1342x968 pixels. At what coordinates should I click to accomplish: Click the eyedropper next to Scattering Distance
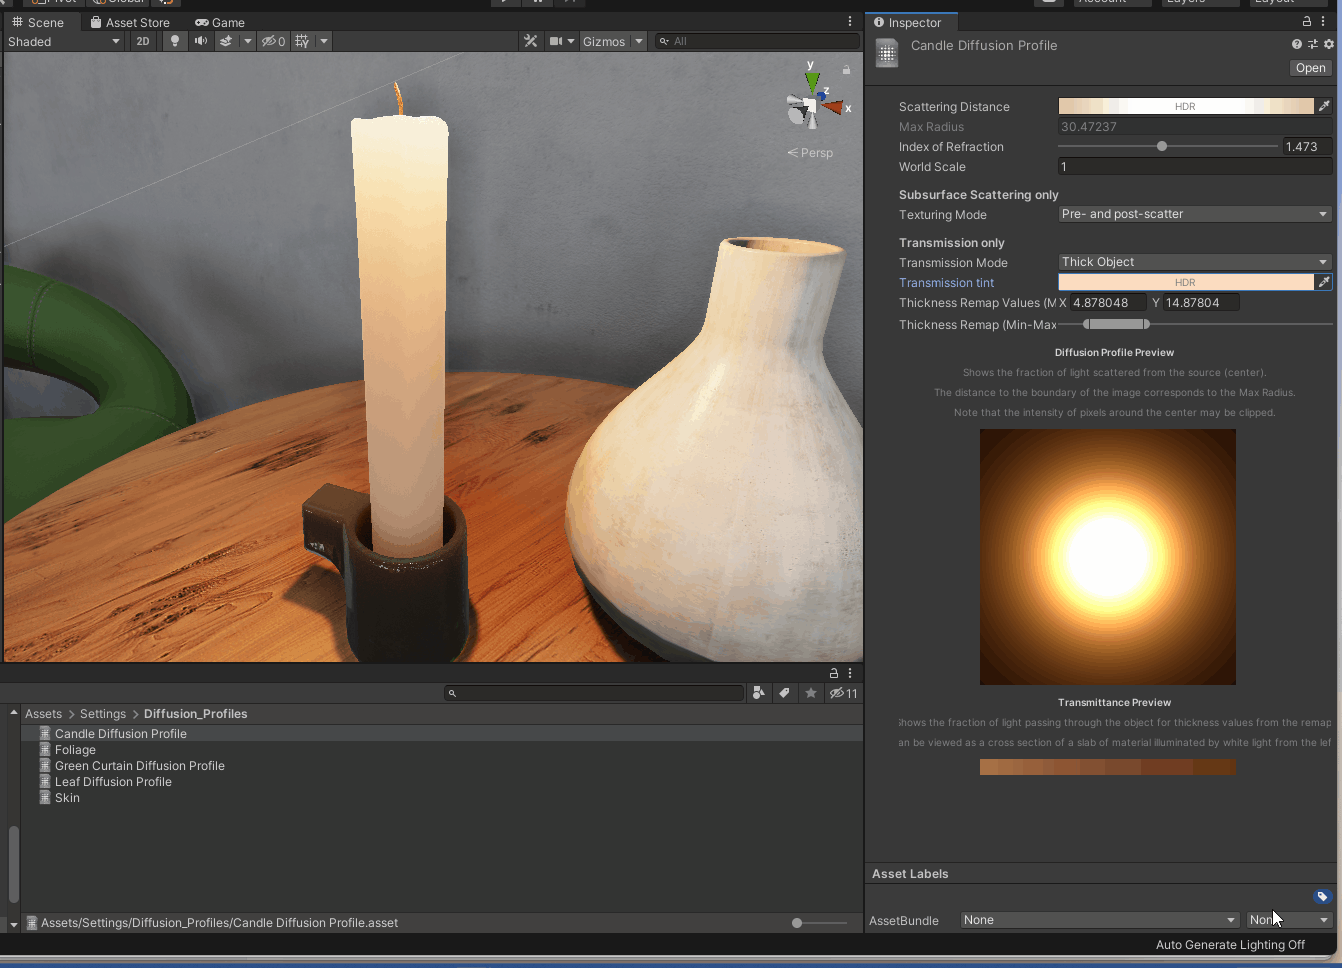[1324, 106]
